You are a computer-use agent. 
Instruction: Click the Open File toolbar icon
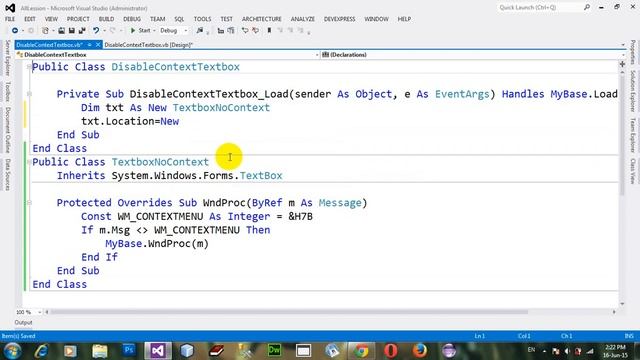coord(61,31)
